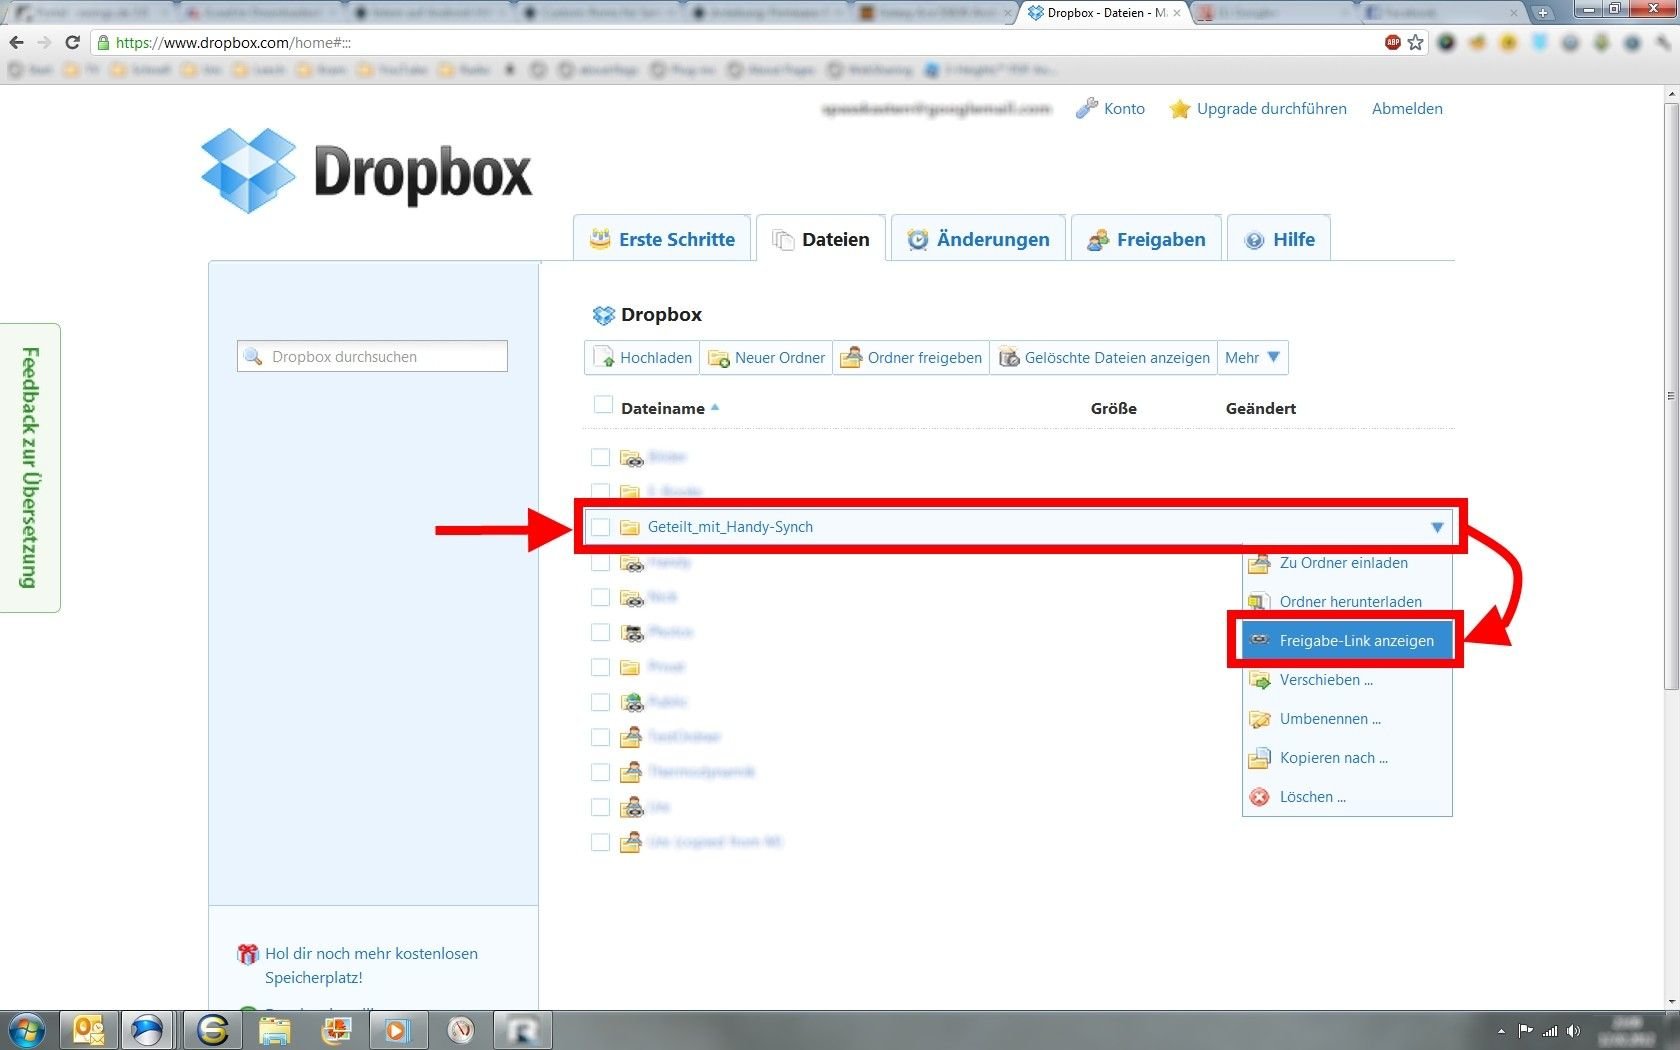Click the browser address bar

click(740, 42)
